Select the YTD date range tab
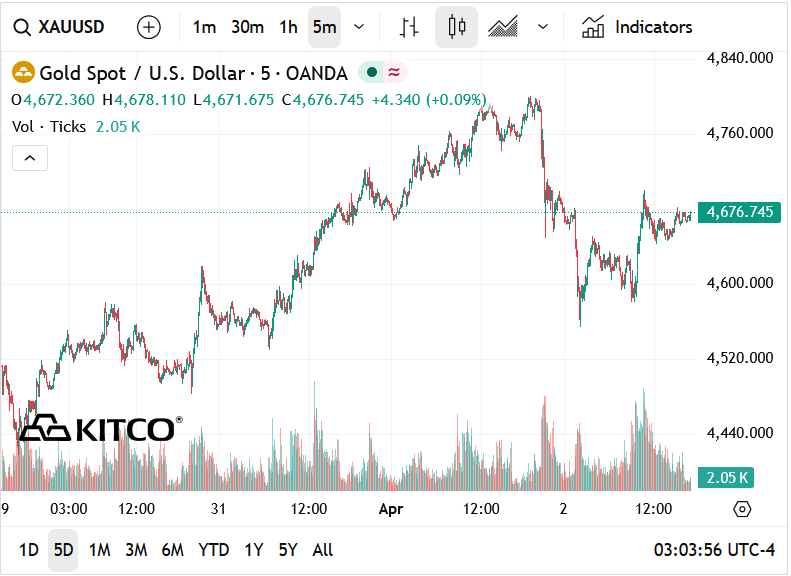791x576 pixels. click(x=213, y=550)
